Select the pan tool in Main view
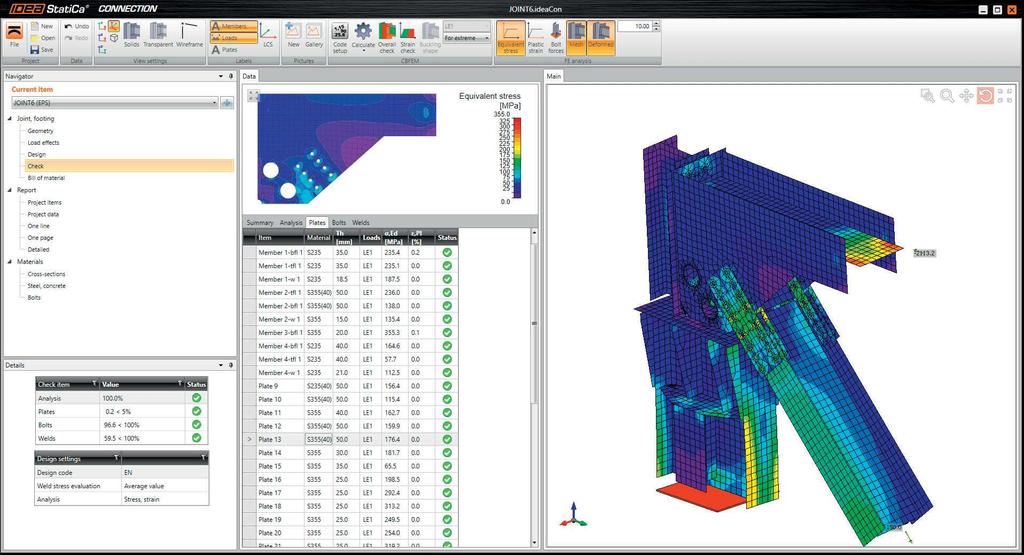1024x555 pixels. click(x=967, y=96)
